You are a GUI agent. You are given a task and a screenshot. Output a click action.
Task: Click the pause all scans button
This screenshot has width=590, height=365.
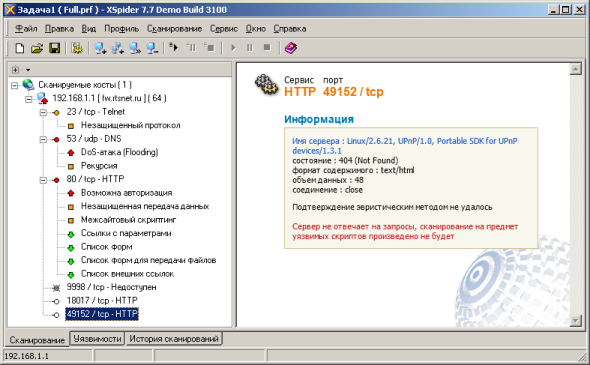click(x=250, y=48)
